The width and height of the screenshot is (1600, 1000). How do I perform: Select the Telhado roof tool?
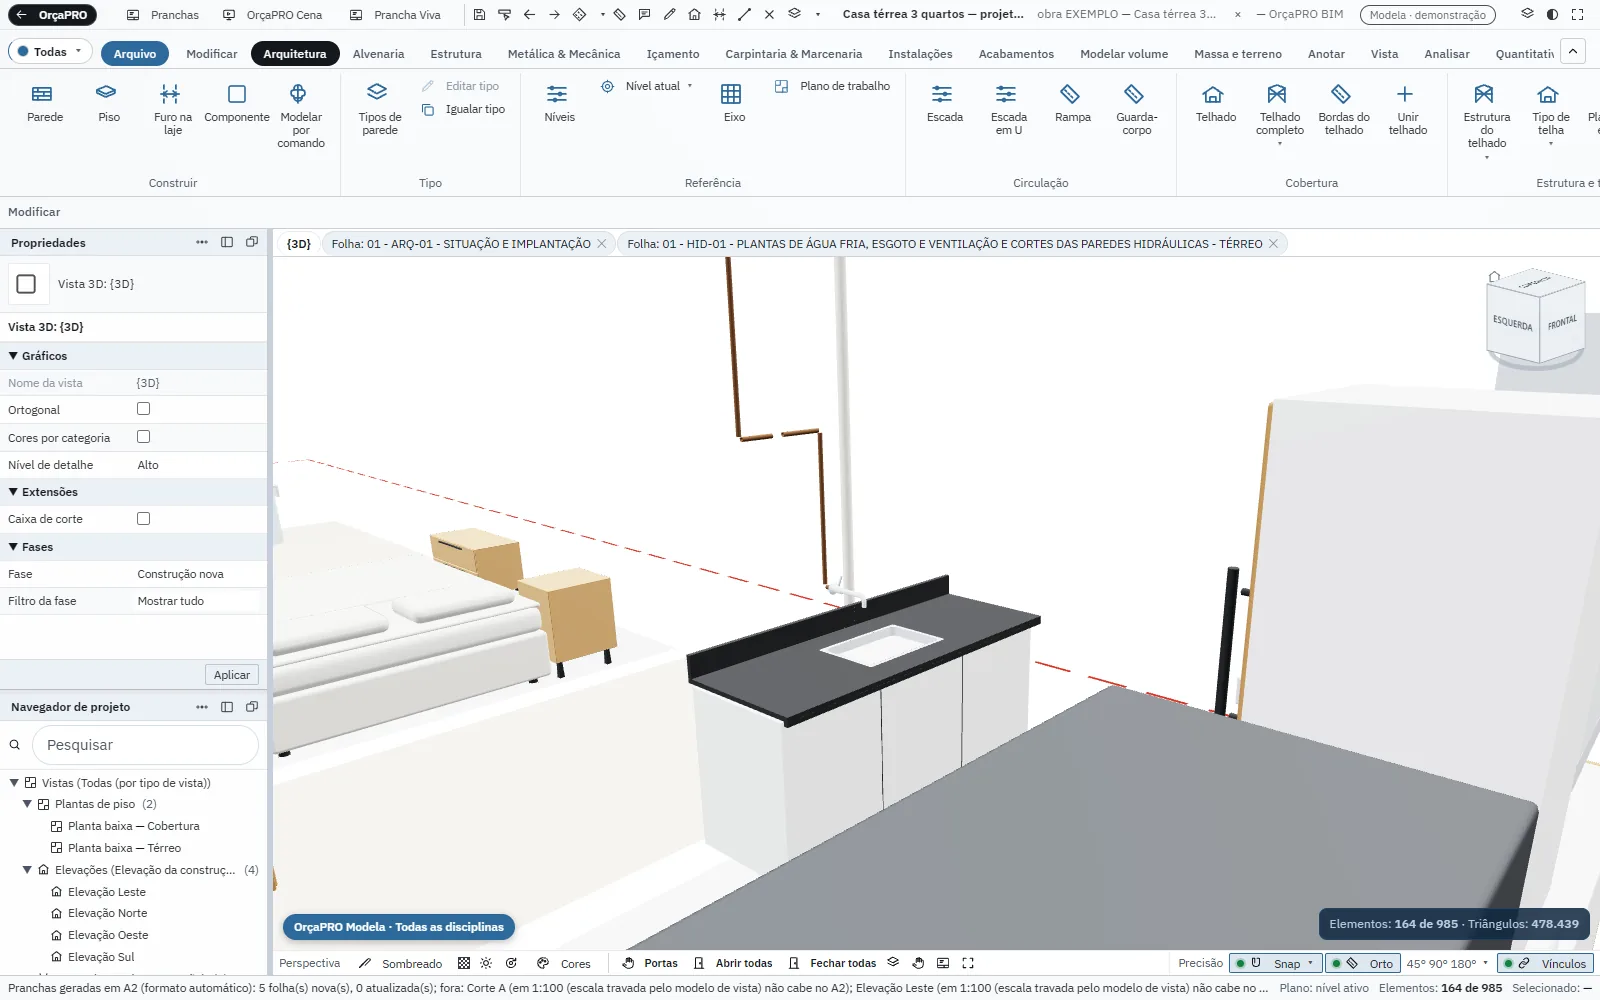click(x=1215, y=104)
